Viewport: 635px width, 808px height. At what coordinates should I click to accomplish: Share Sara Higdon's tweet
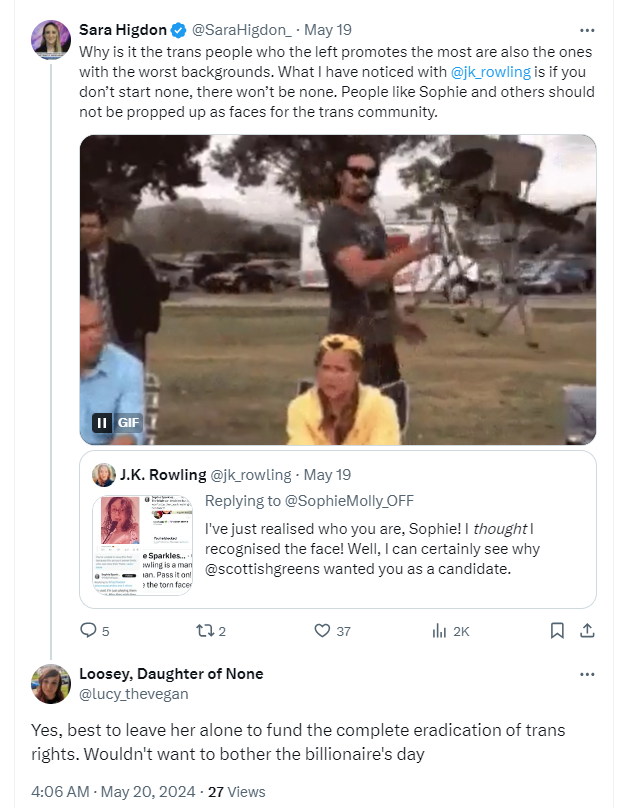(587, 630)
